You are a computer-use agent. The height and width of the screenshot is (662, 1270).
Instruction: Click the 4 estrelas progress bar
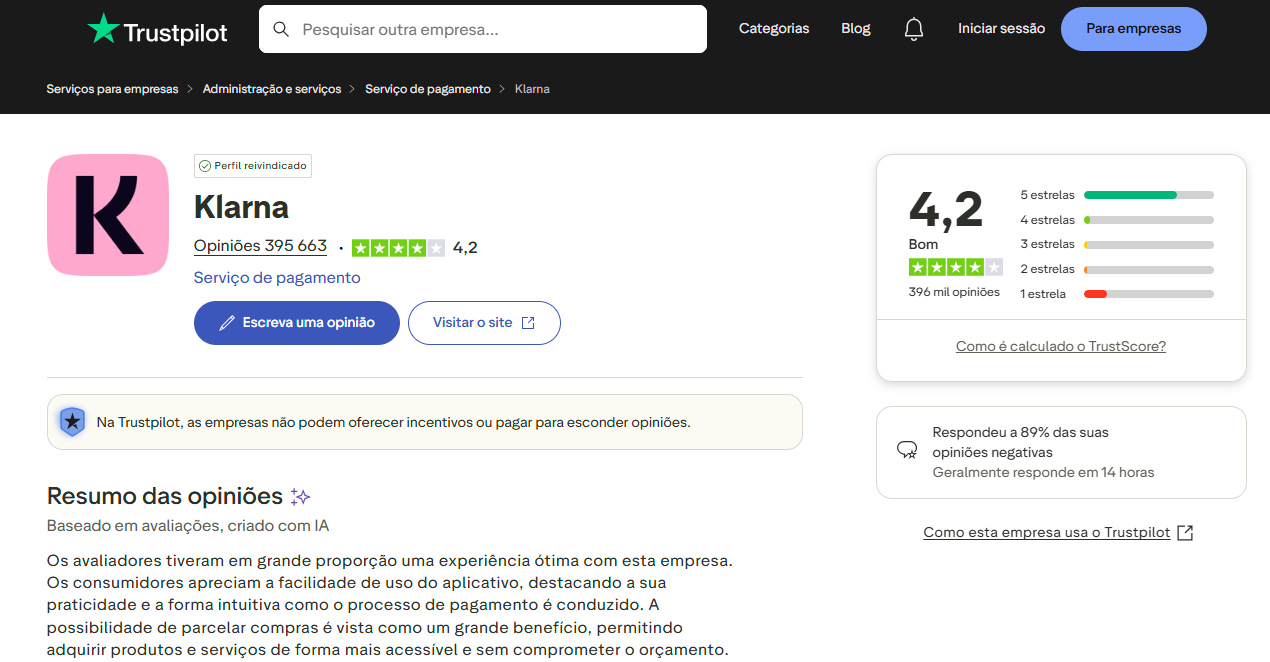click(x=1149, y=220)
